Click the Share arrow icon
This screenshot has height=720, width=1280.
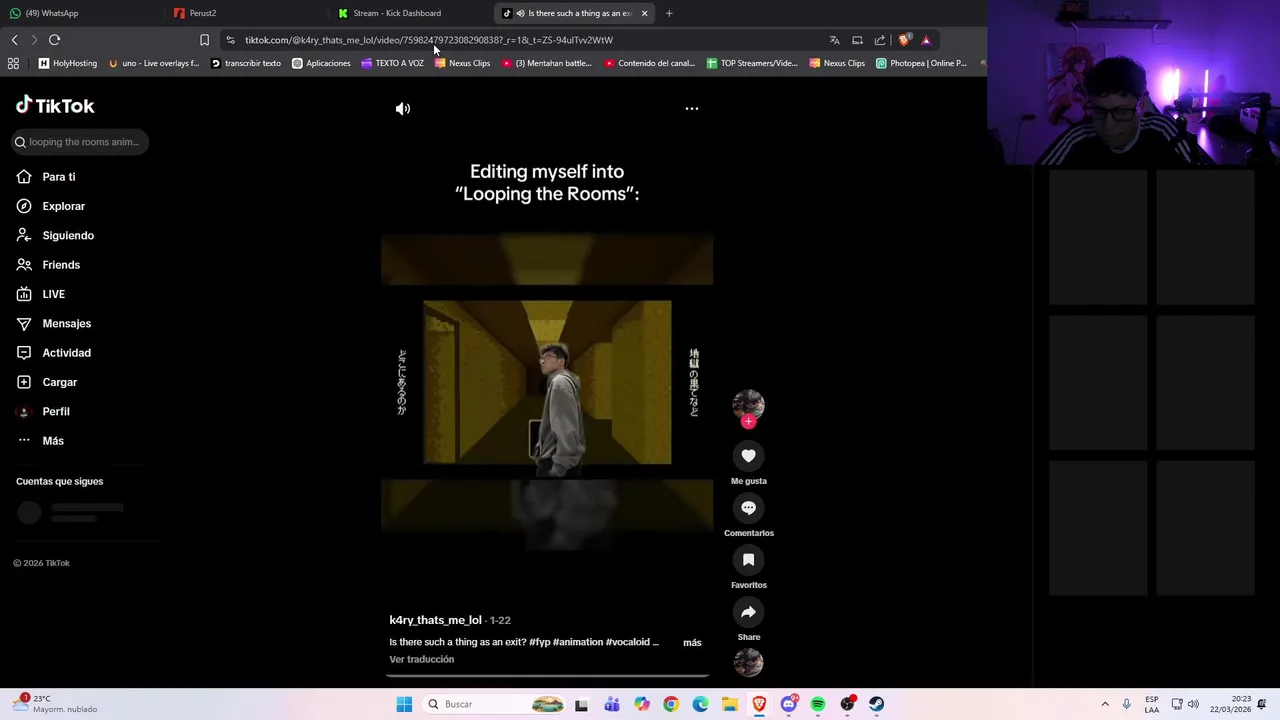(x=748, y=612)
